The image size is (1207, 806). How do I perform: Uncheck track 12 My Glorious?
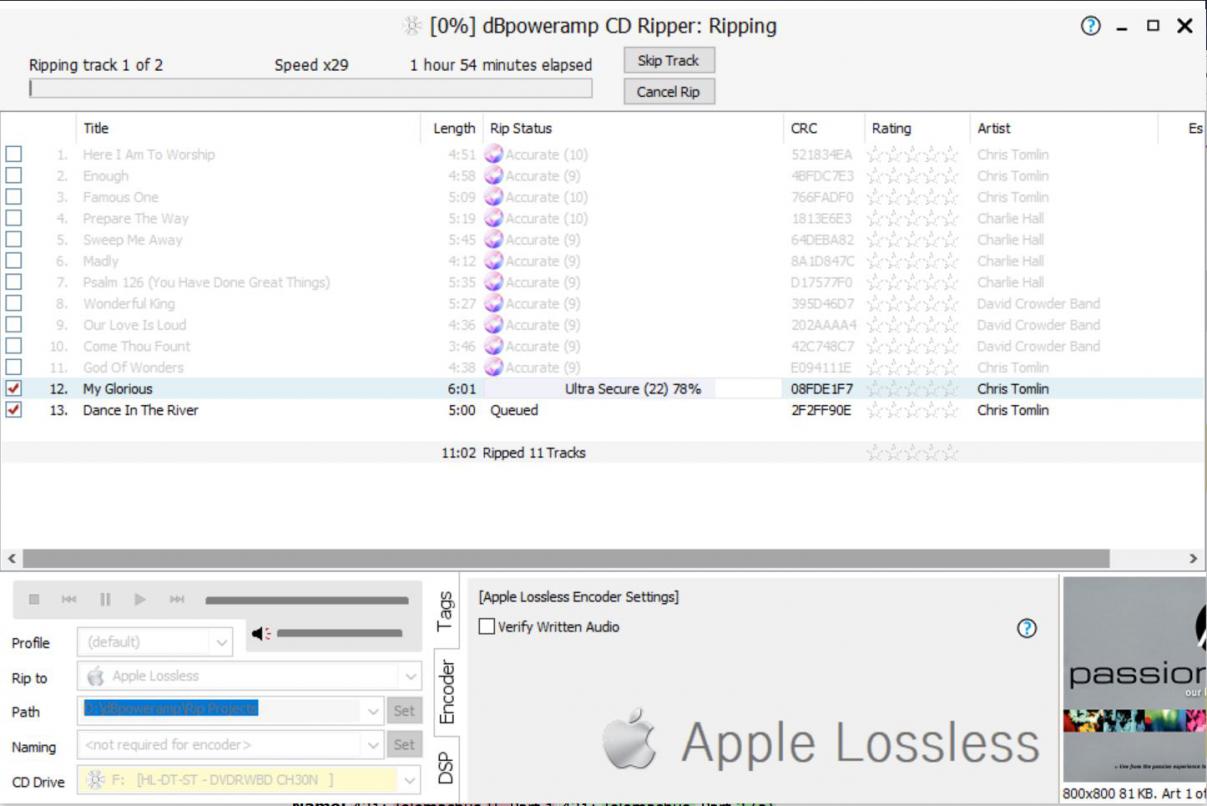pyautogui.click(x=14, y=388)
